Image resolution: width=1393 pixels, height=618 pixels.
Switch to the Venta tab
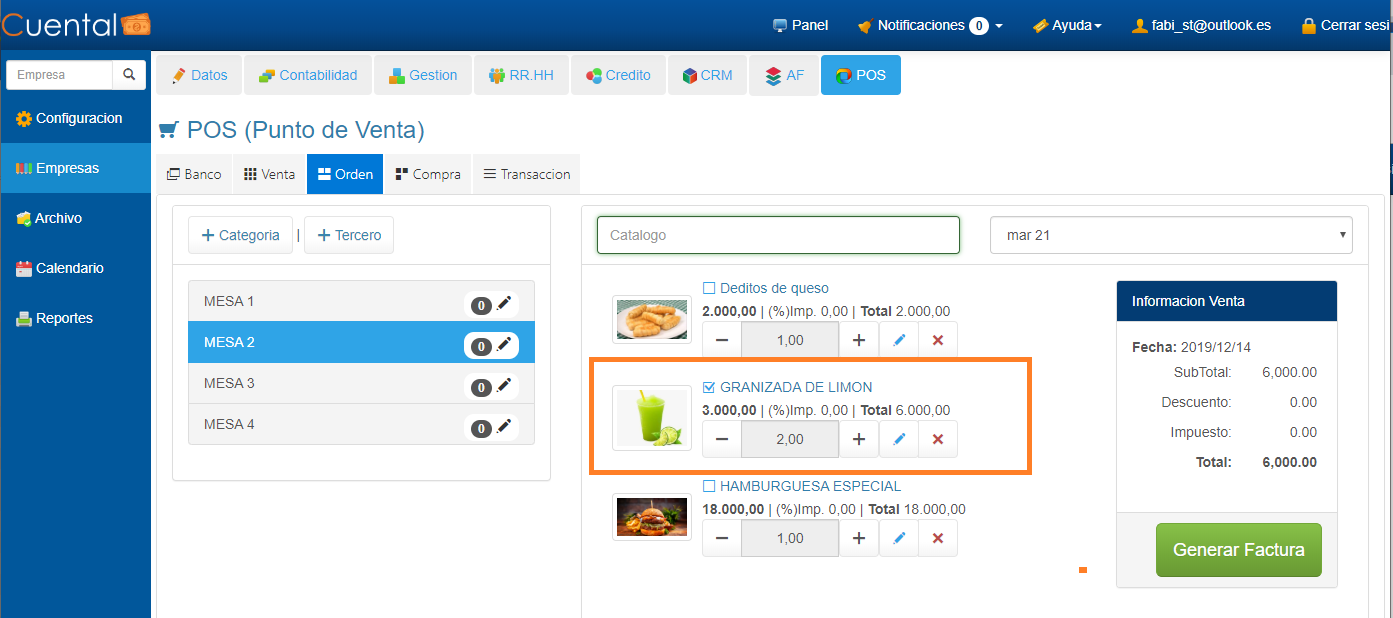(x=270, y=174)
